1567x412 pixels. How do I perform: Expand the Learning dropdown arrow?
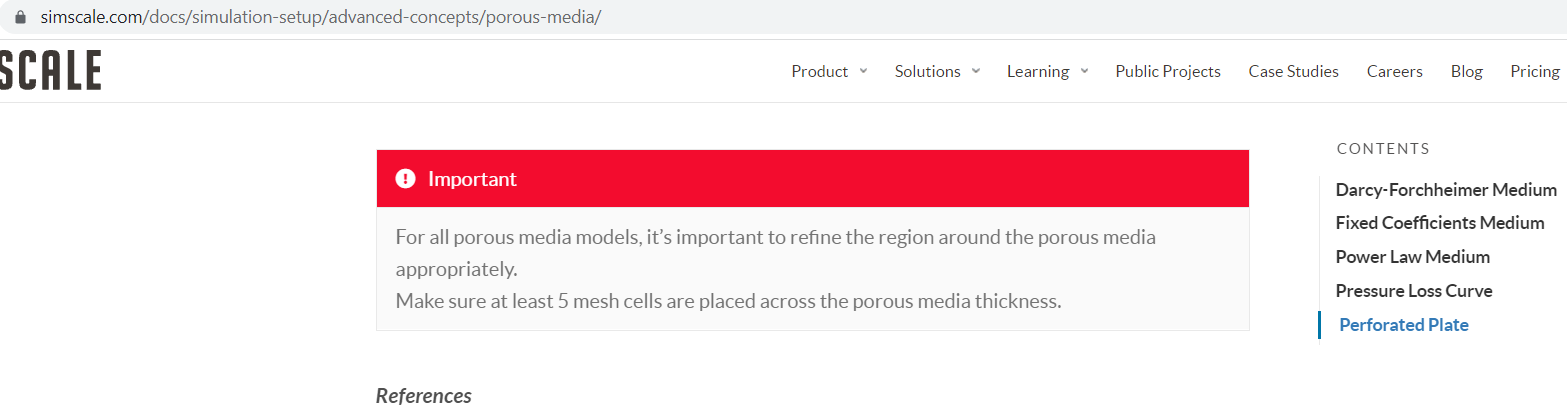pyautogui.click(x=1084, y=71)
